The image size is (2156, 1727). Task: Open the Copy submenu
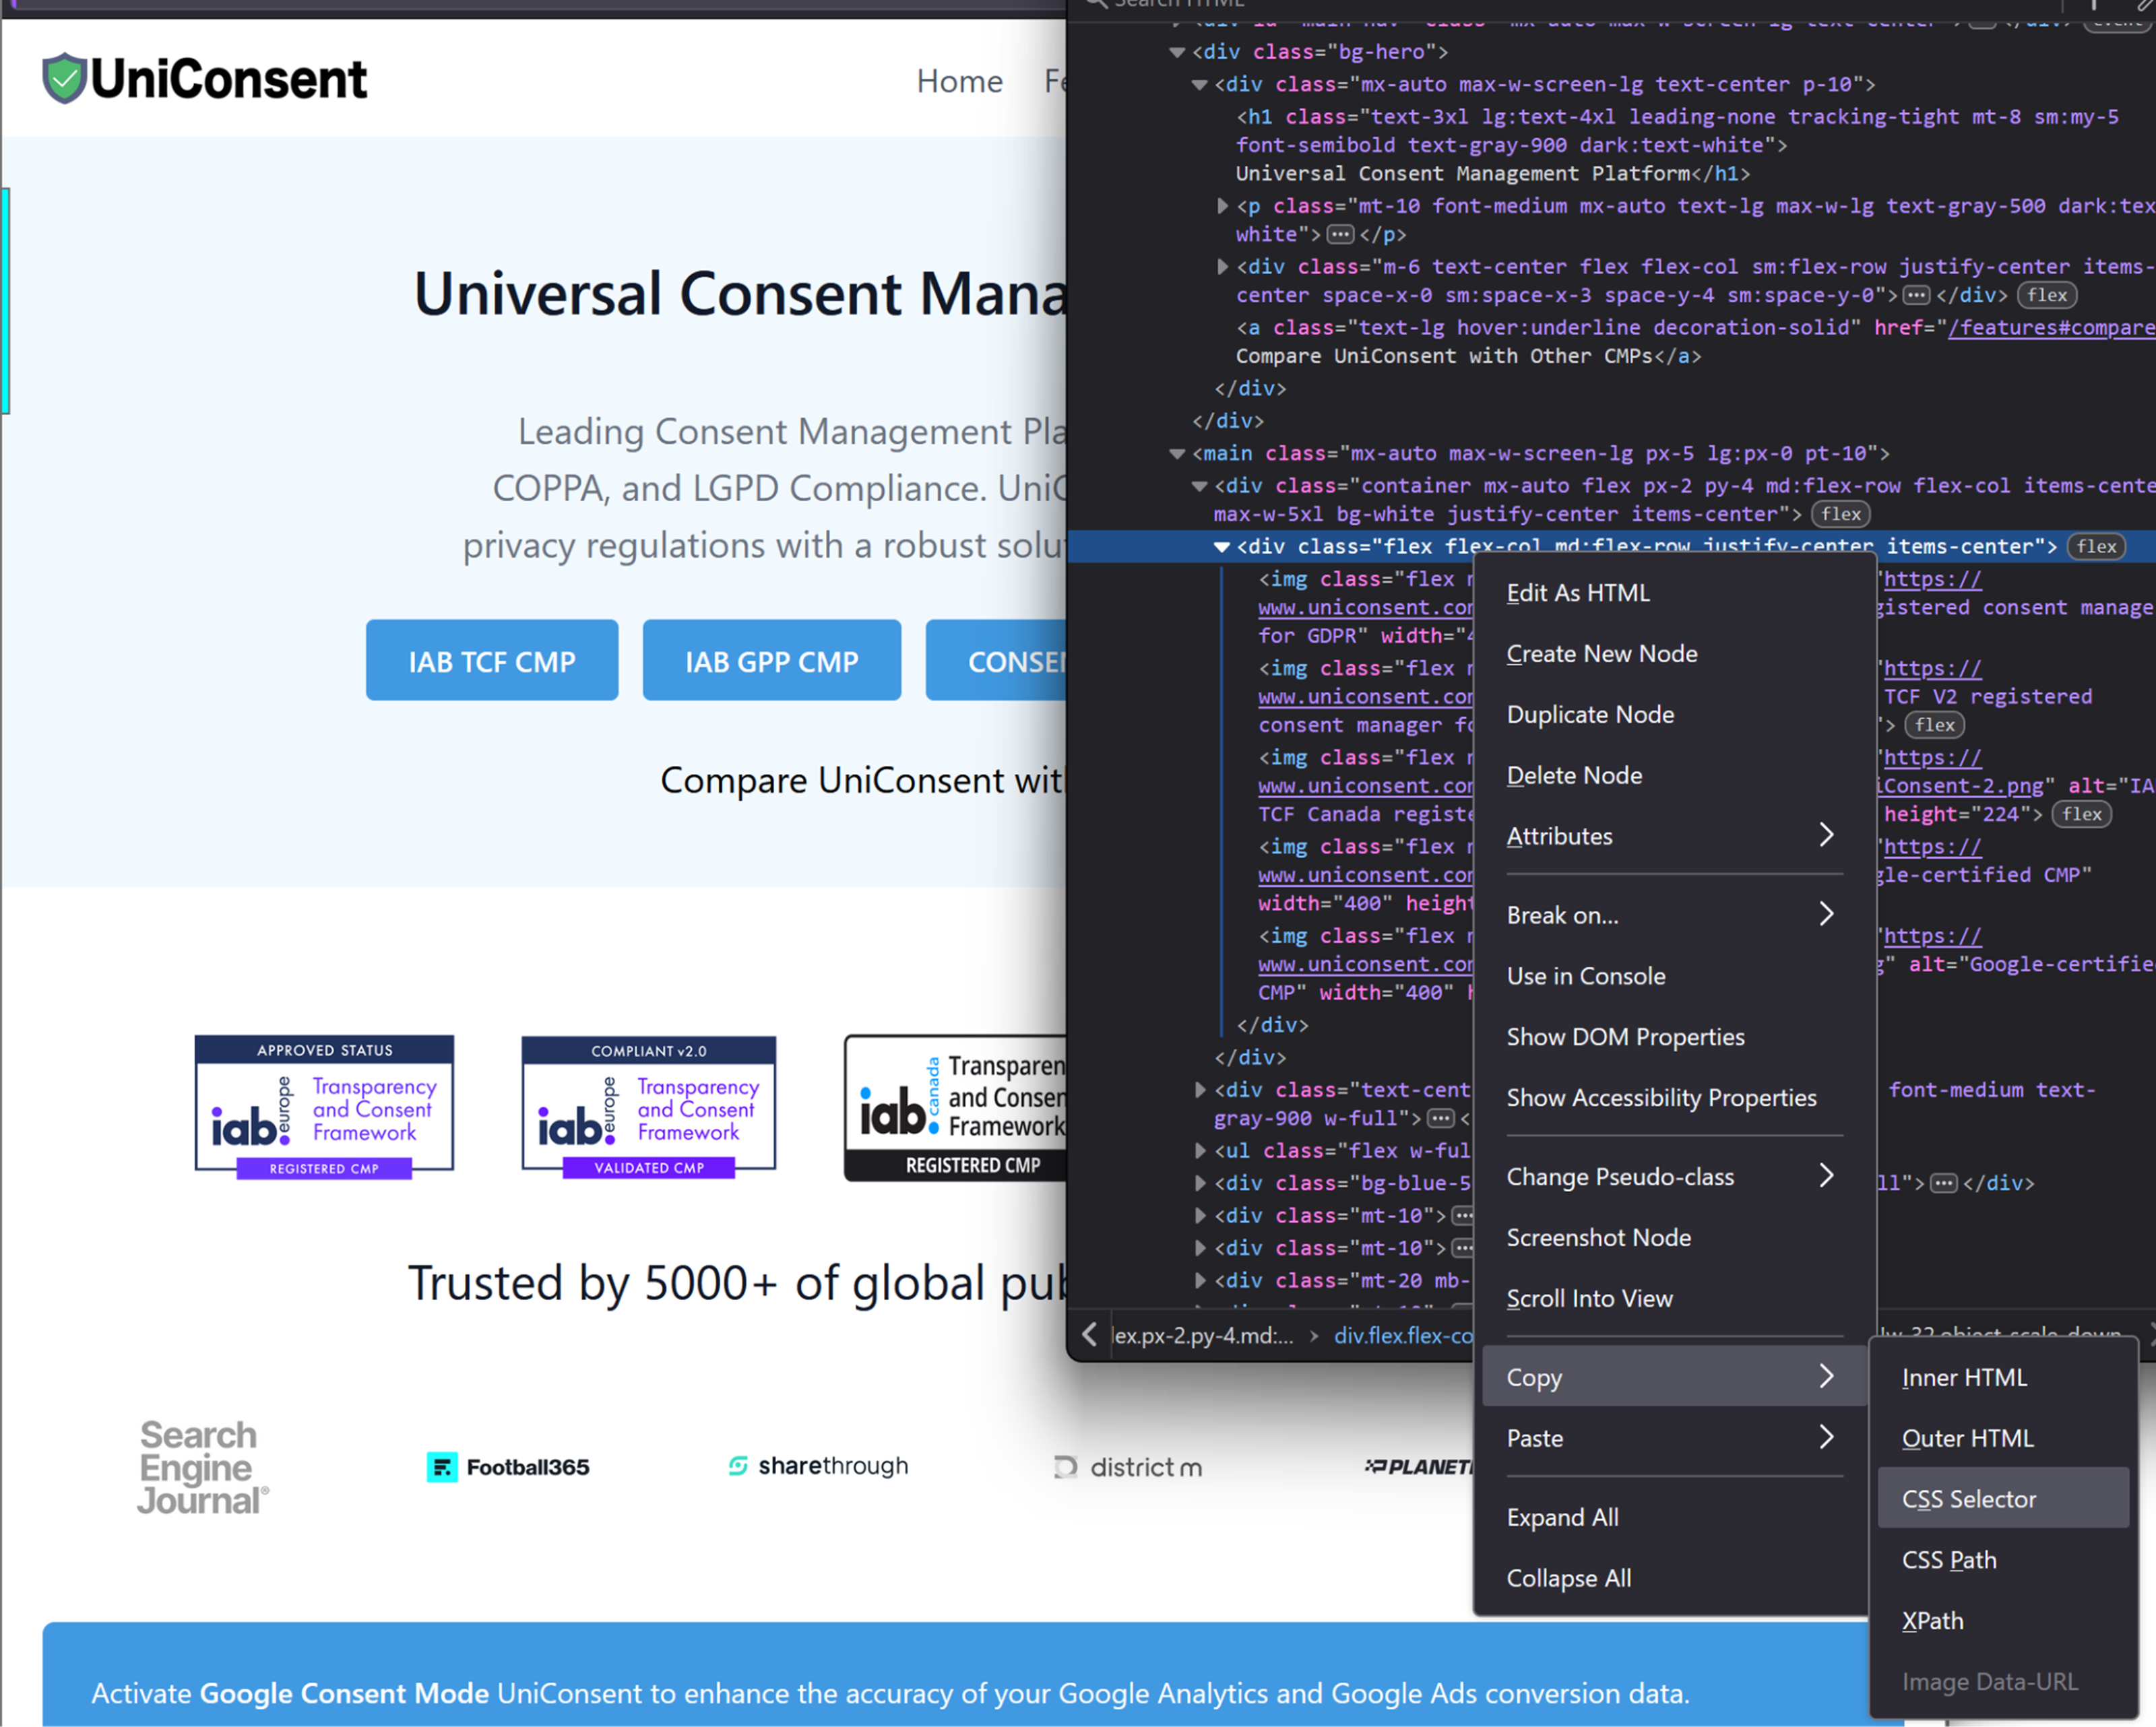tap(1674, 1377)
